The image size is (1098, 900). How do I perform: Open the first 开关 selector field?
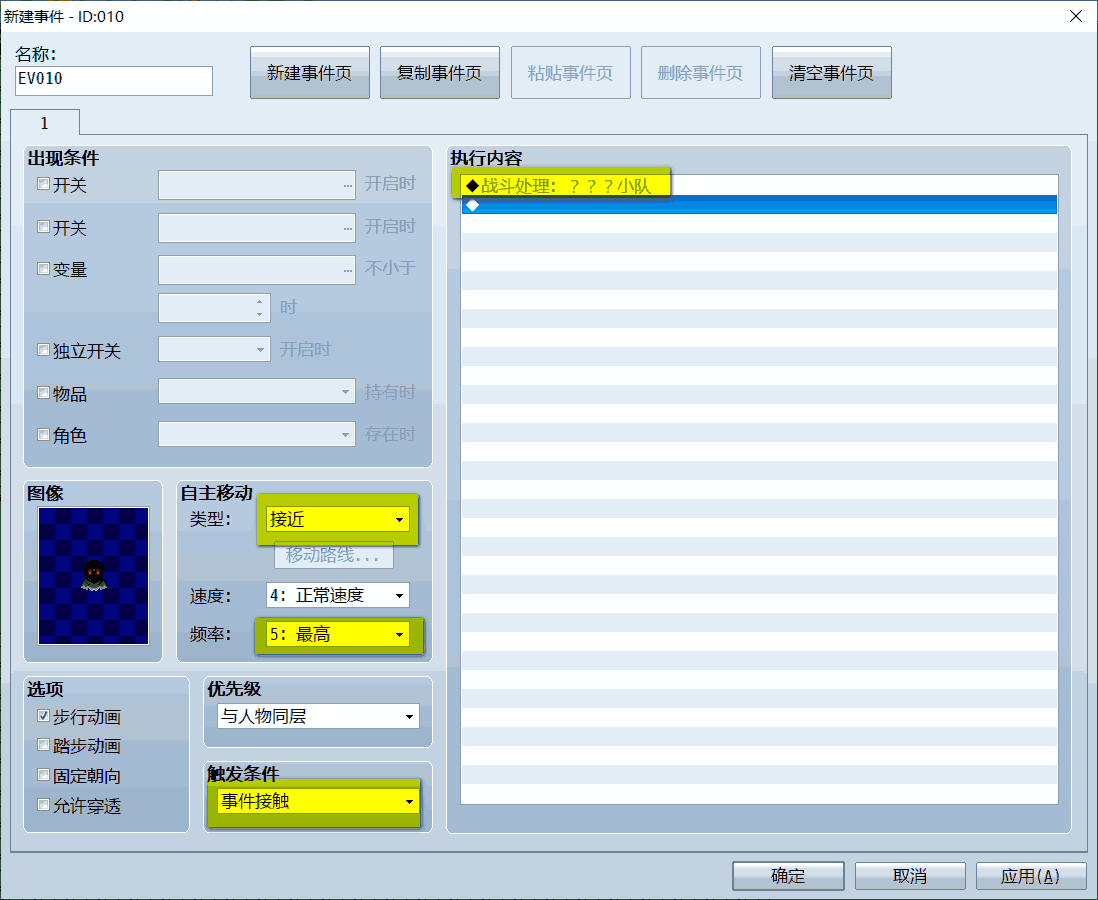tap(256, 185)
